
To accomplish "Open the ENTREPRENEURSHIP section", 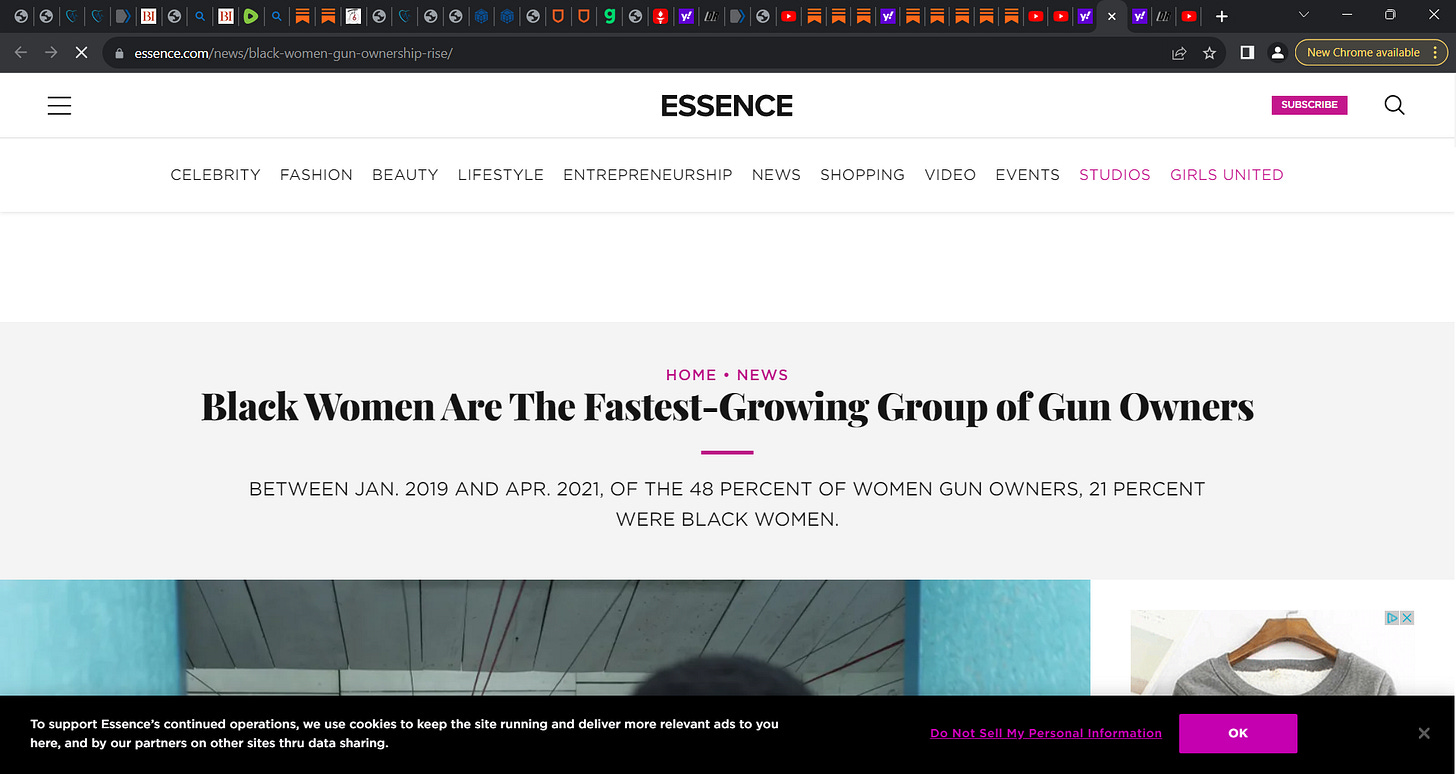I will [648, 174].
